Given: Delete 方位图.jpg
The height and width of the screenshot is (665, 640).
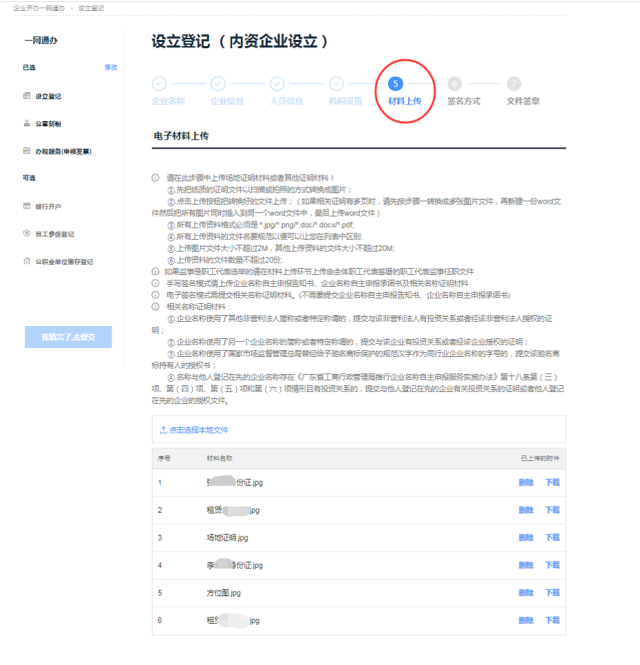Looking at the screenshot, I should 526,592.
